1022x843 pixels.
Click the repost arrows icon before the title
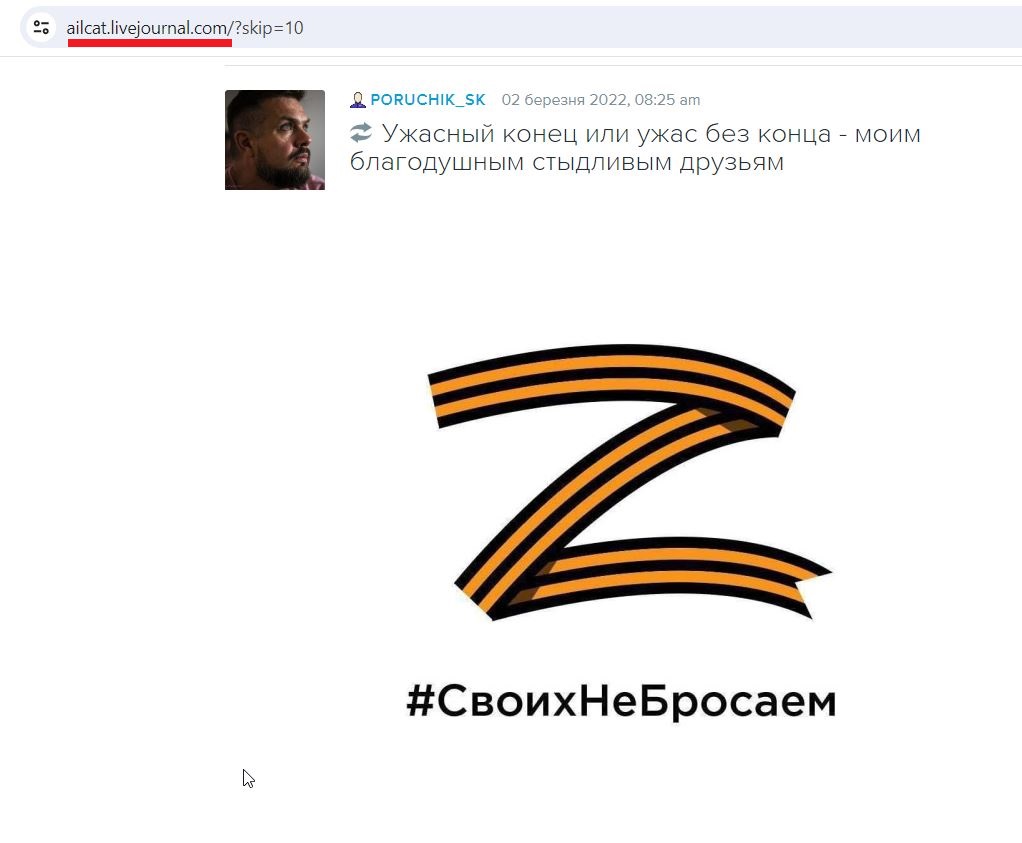360,133
